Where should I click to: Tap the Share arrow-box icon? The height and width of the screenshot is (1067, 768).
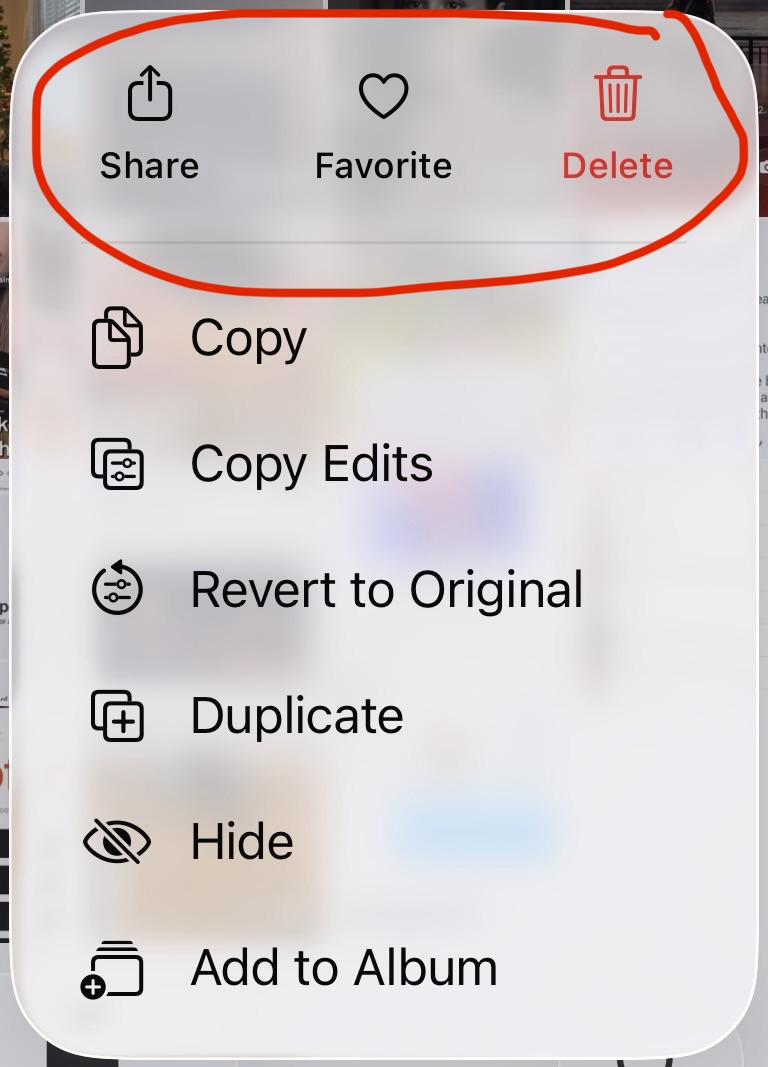coord(150,93)
